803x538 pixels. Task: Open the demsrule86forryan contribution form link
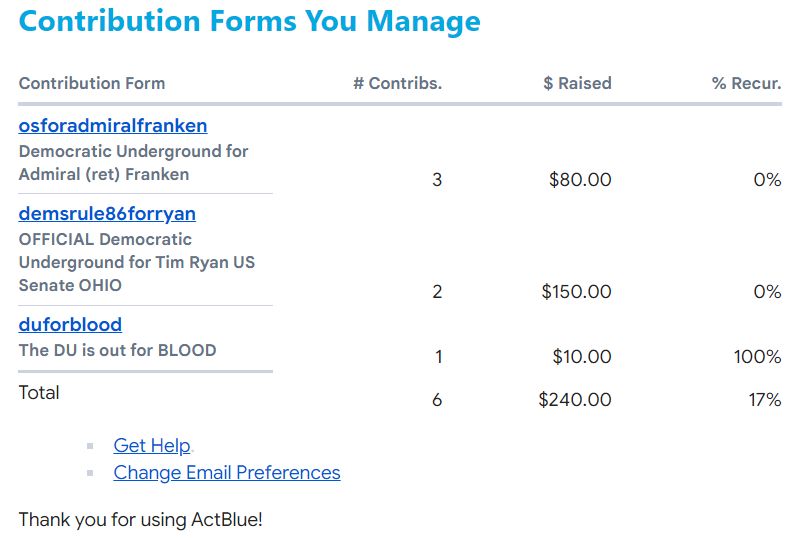tap(107, 214)
